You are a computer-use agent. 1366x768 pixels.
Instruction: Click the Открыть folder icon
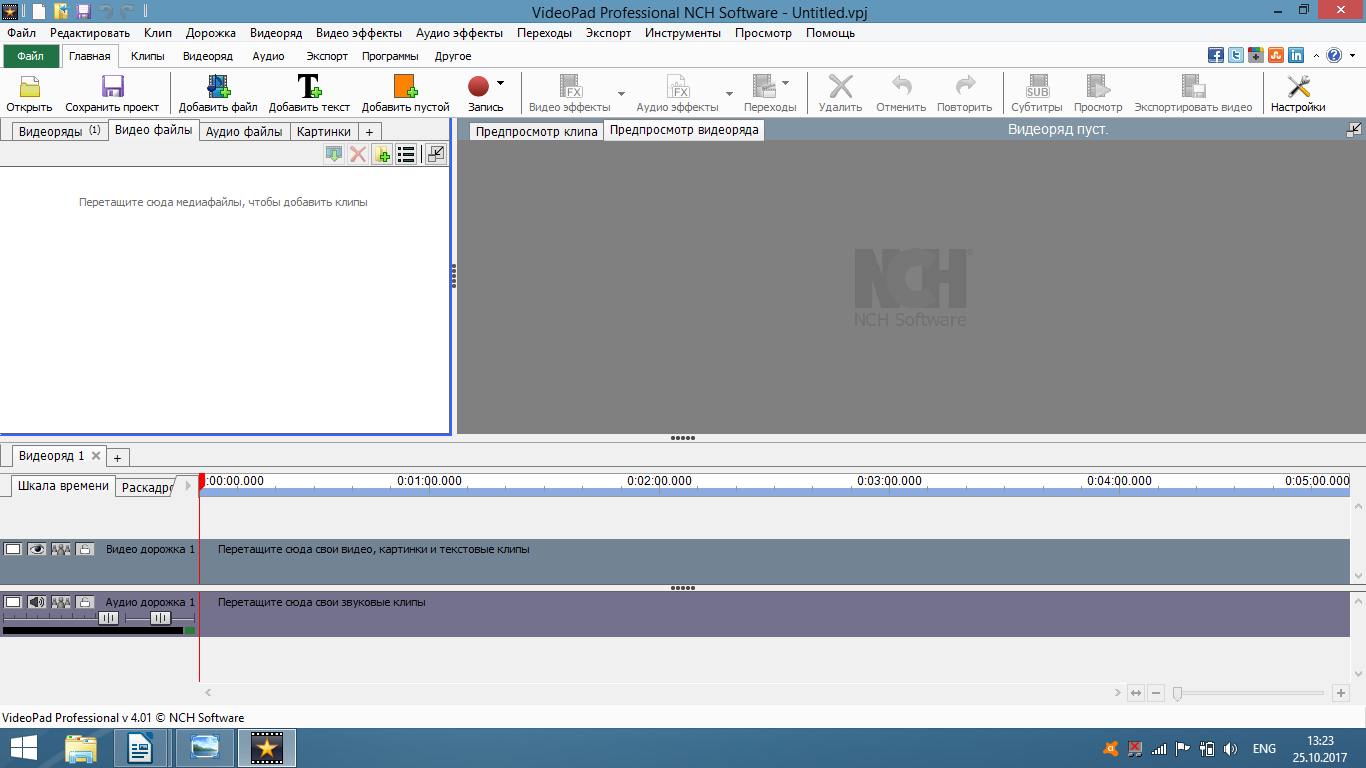point(30,87)
